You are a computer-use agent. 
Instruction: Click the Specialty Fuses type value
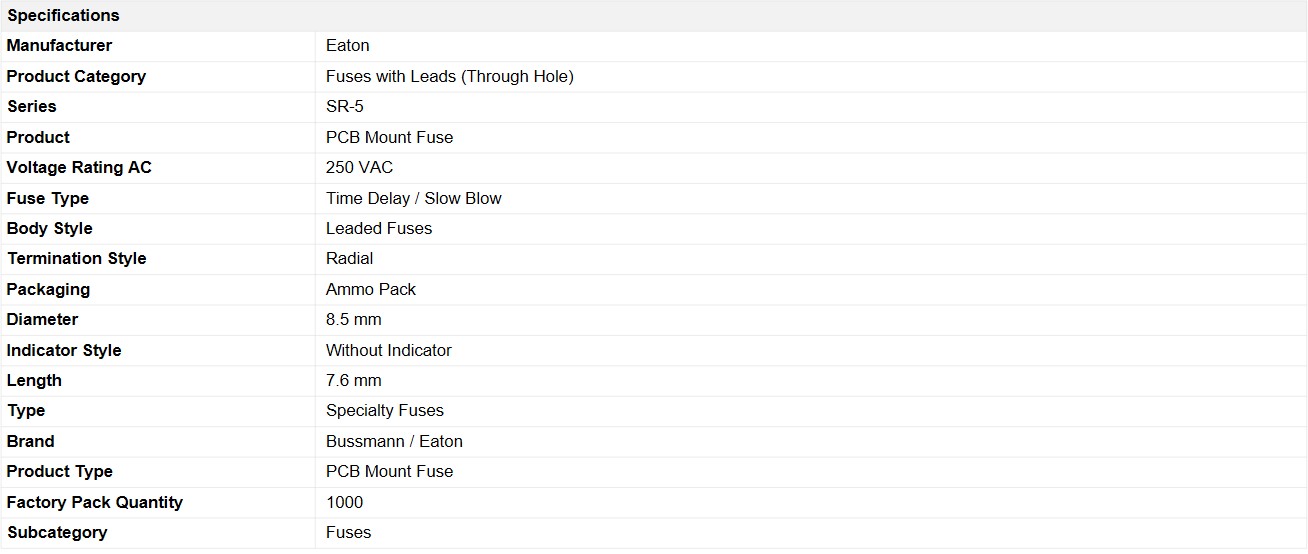[x=385, y=410]
